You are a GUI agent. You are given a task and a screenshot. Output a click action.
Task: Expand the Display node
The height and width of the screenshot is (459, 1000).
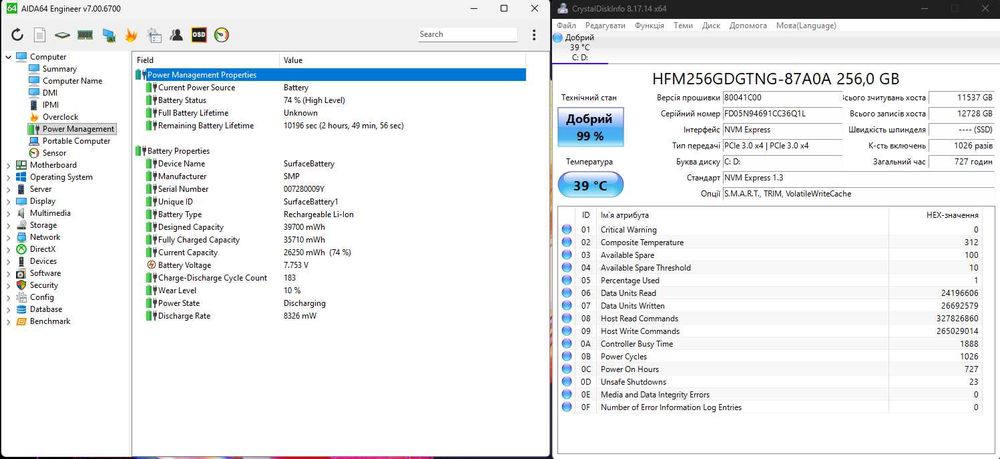tap(8, 201)
